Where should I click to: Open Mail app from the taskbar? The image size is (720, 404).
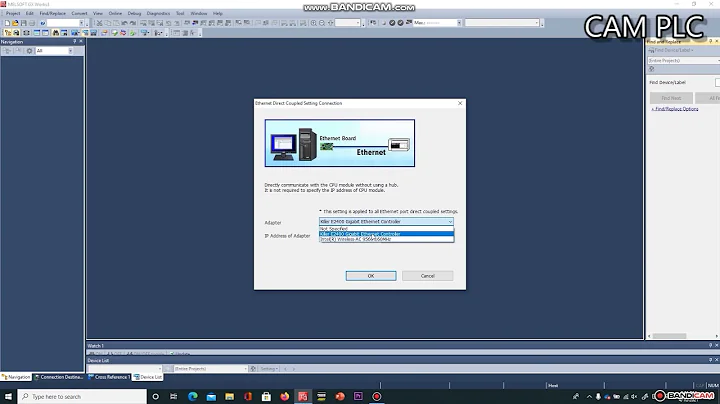coord(211,396)
